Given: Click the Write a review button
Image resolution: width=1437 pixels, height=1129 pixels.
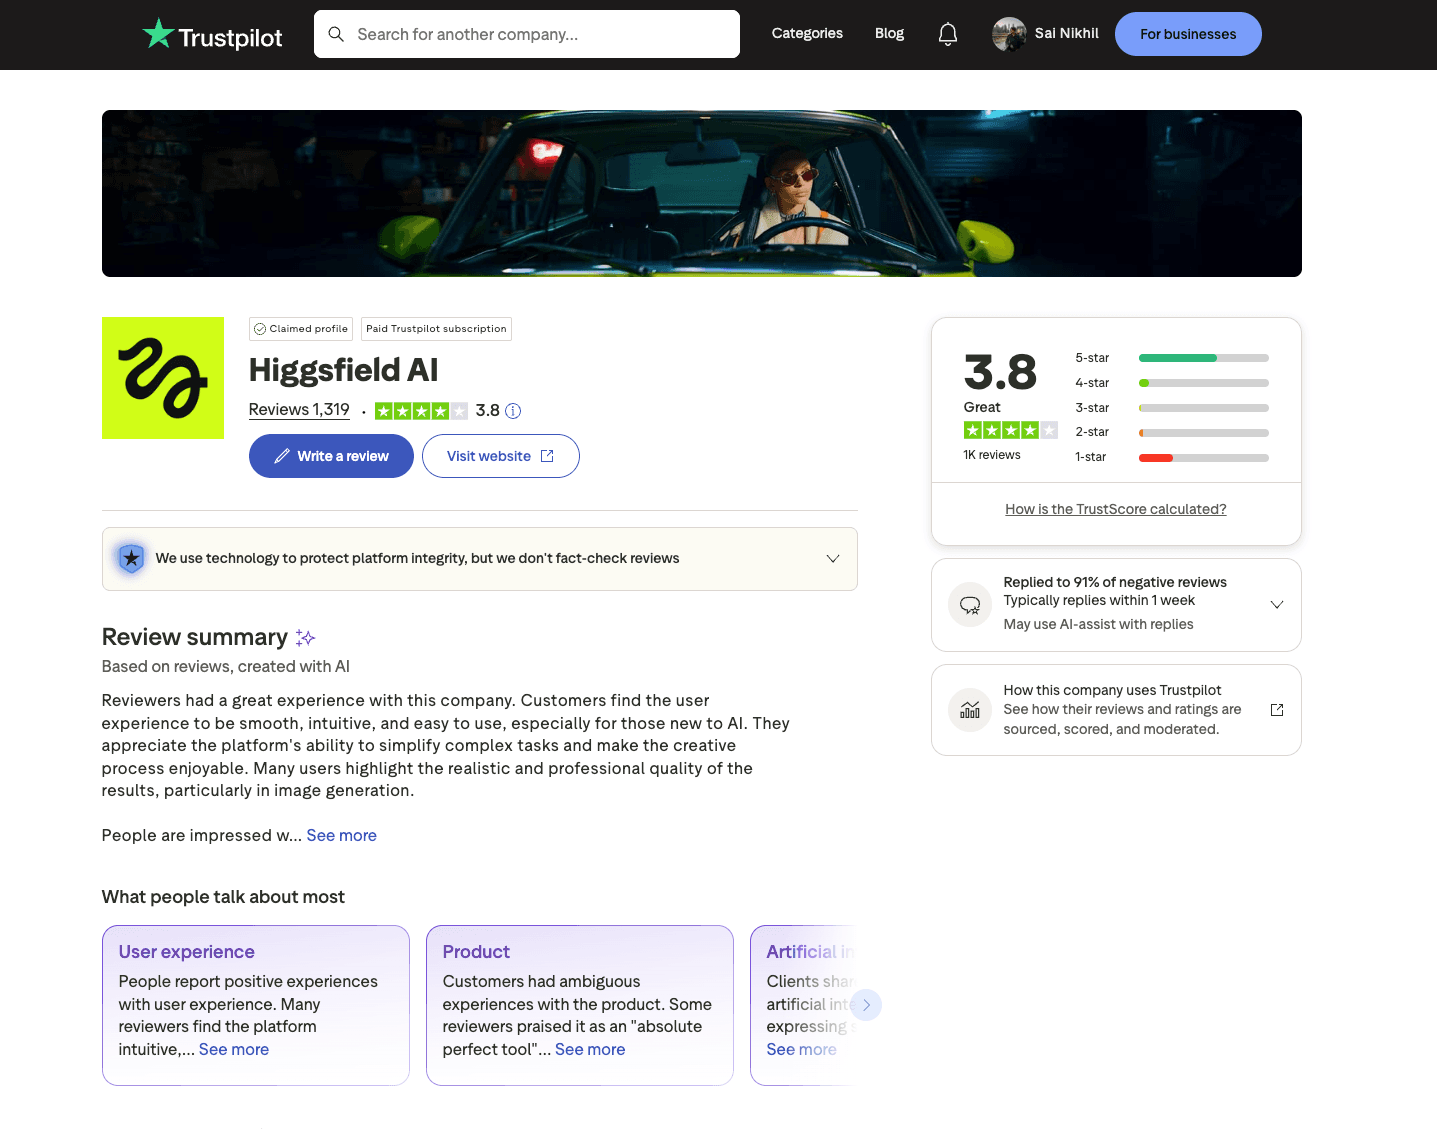Looking at the screenshot, I should pos(331,456).
